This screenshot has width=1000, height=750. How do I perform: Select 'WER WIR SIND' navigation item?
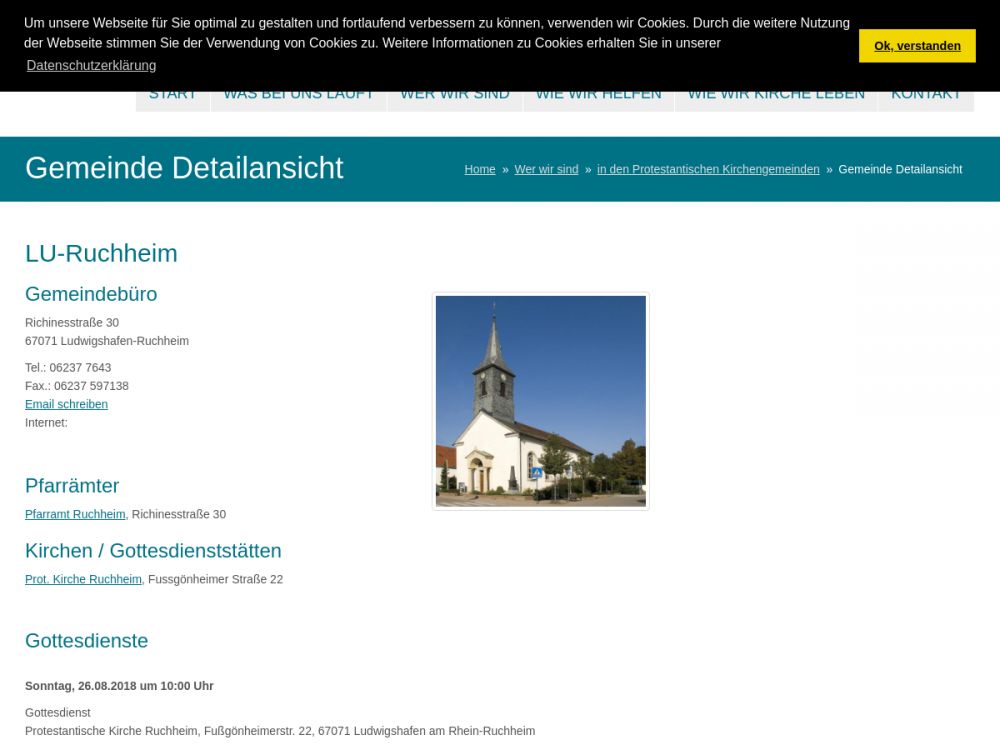[454, 99]
